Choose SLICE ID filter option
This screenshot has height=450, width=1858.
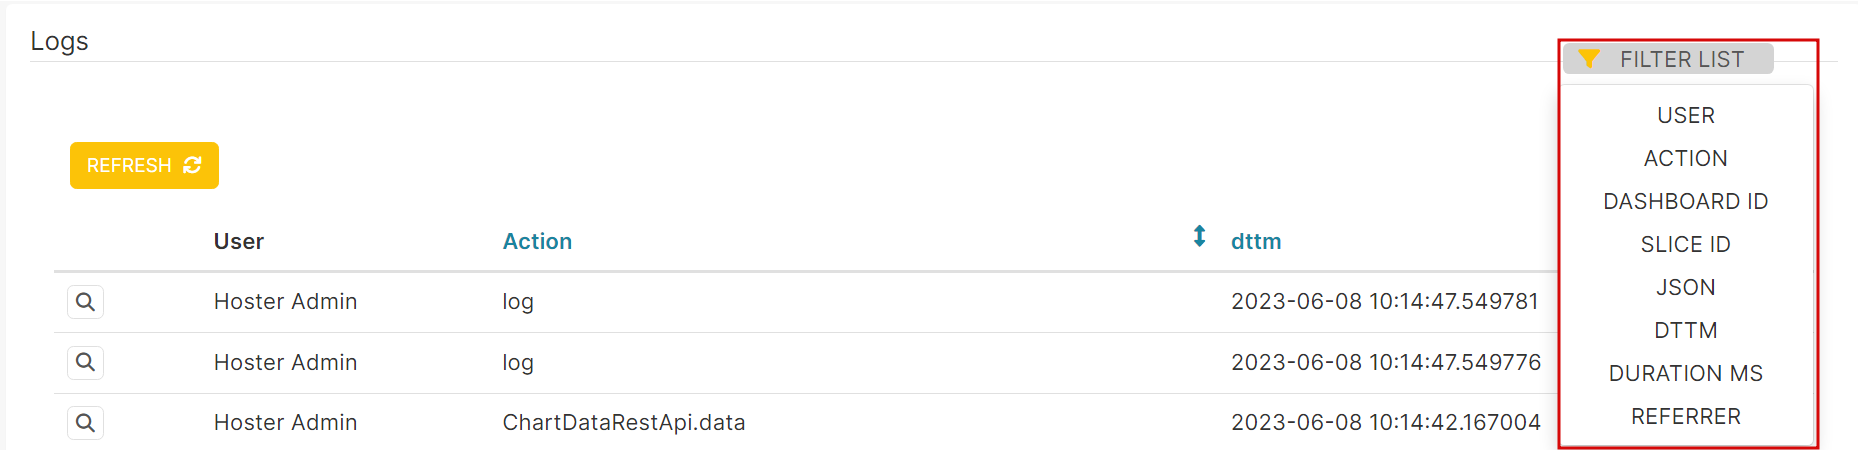[1686, 245]
